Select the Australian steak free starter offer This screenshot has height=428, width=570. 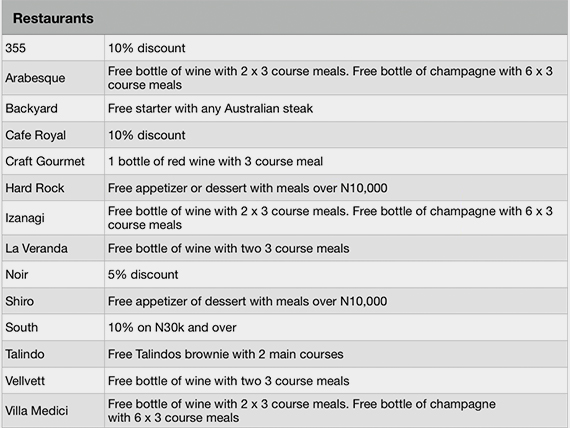pos(210,109)
